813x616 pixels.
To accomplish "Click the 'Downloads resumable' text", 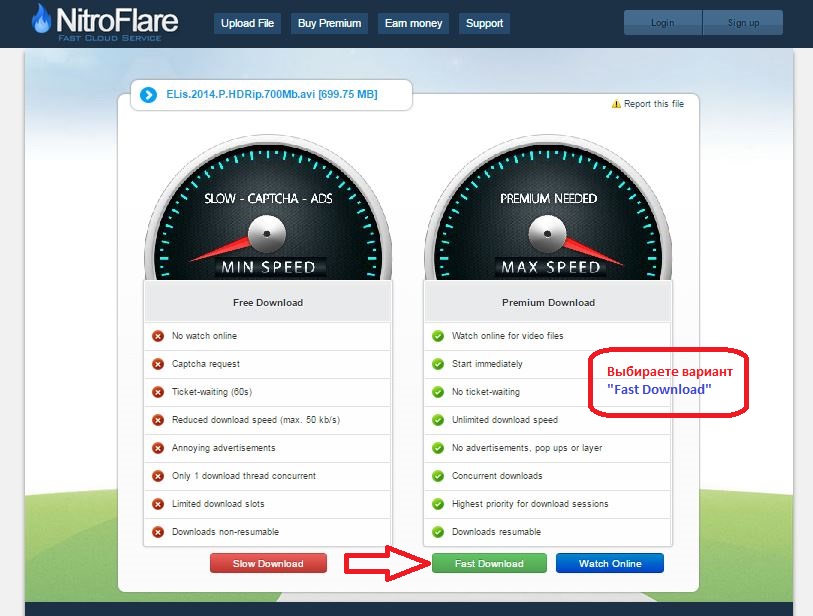I will point(496,532).
